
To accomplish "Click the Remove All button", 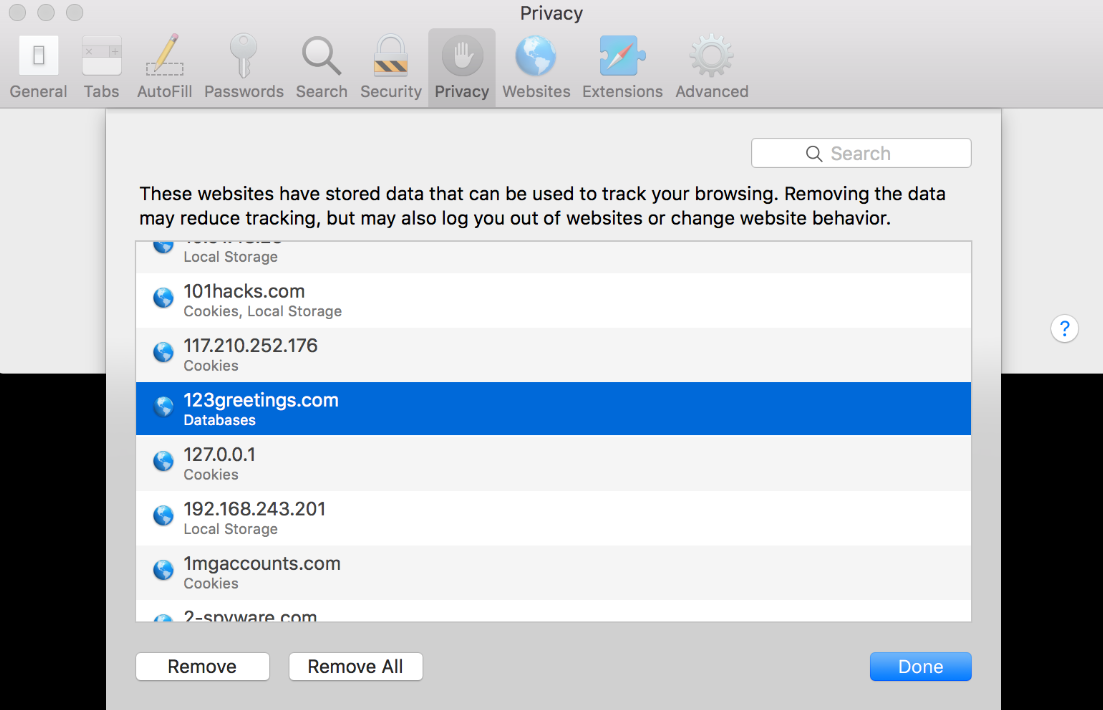I will point(355,666).
